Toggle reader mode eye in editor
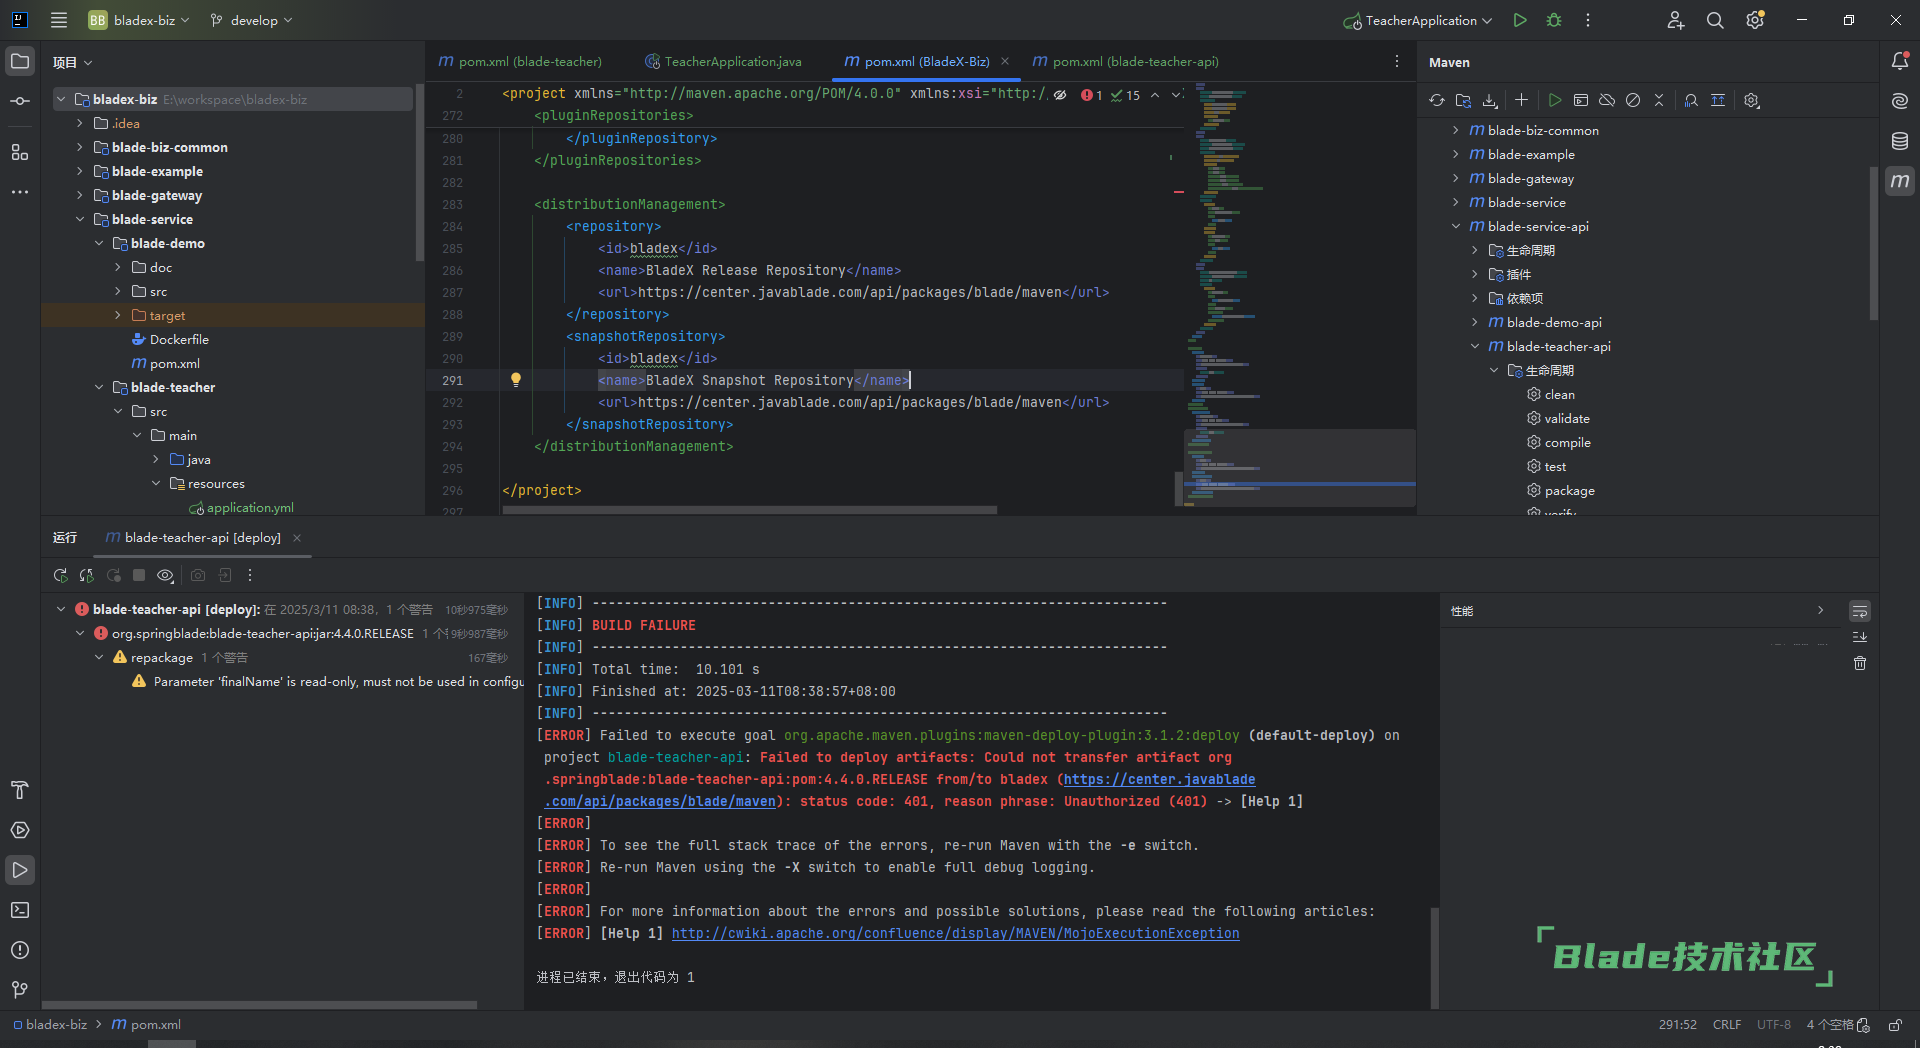Screen dimensions: 1920x1048 (1060, 95)
